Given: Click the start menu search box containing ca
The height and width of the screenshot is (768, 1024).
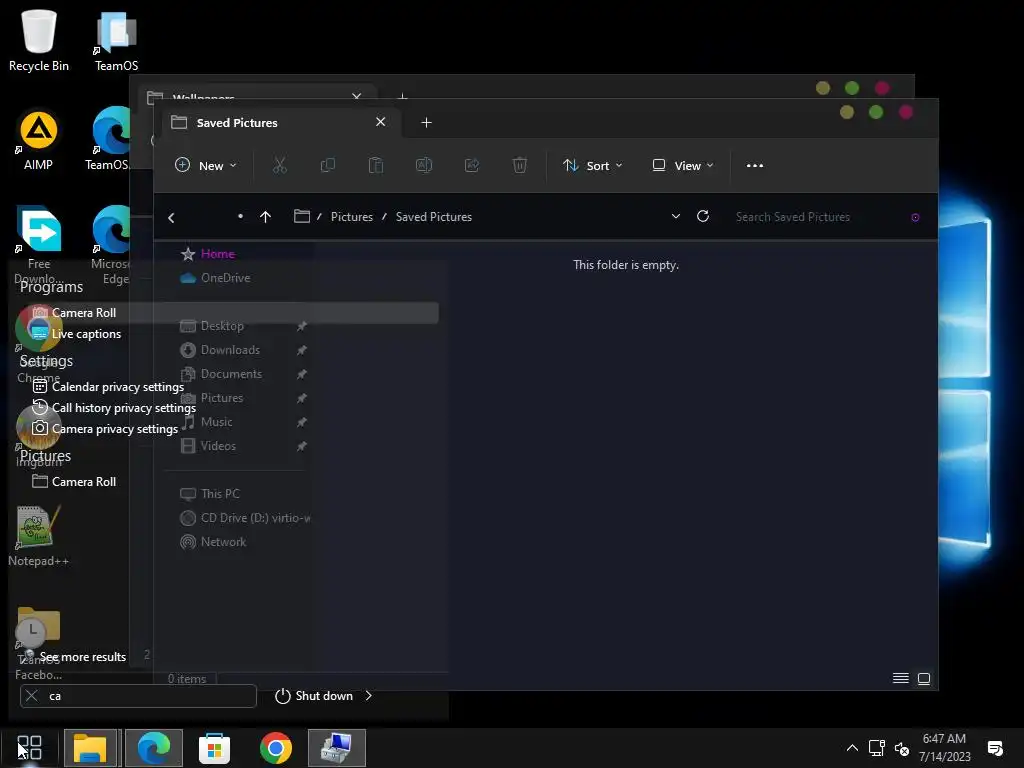Looking at the screenshot, I should (138, 696).
